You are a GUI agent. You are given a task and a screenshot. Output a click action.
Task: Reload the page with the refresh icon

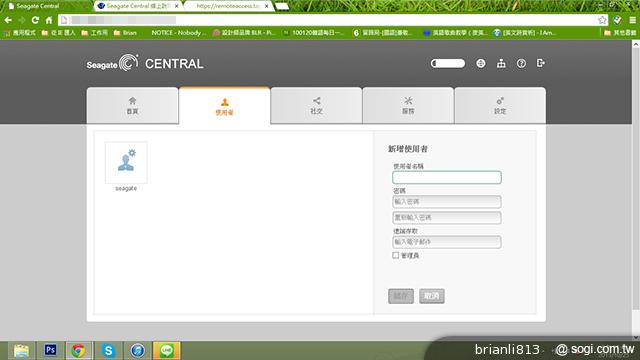35,20
